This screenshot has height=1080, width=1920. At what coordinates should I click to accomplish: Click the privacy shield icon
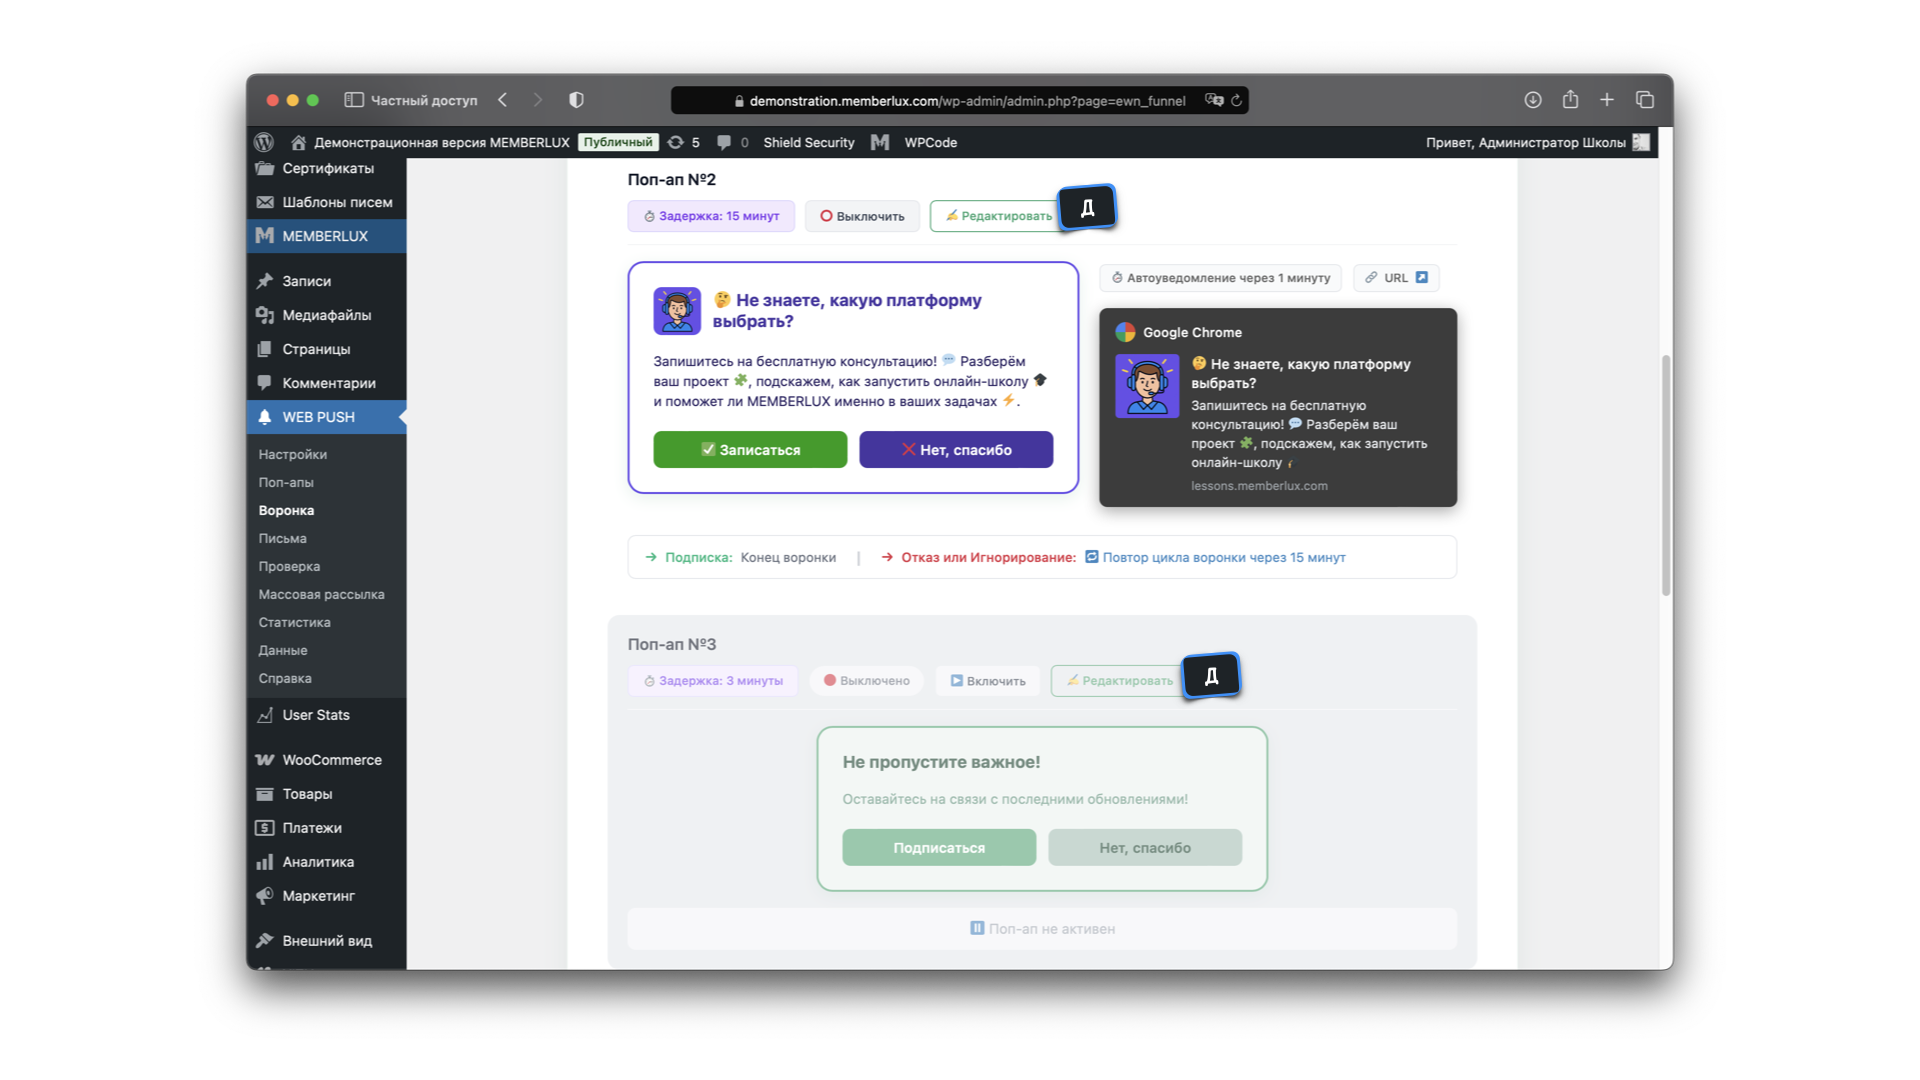coord(576,100)
